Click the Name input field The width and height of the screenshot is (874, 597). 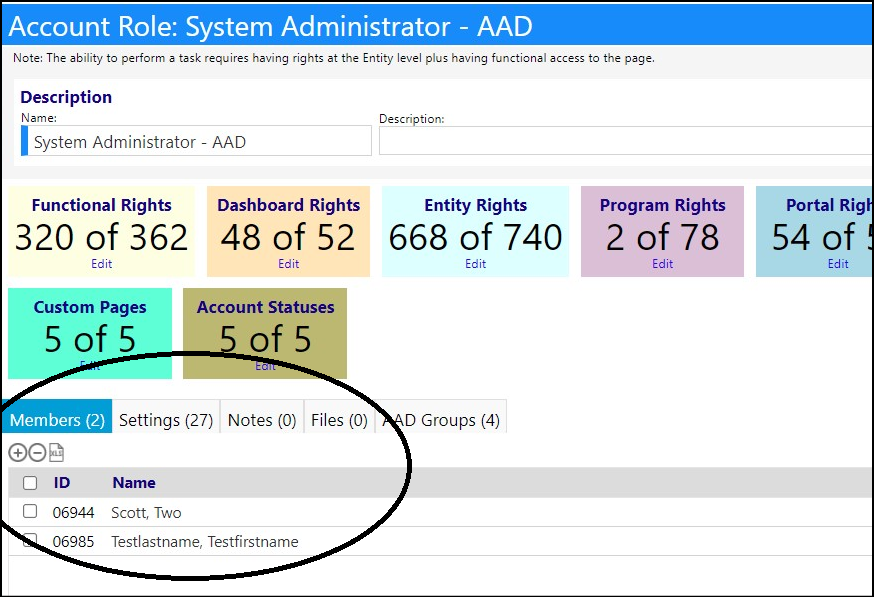coord(196,141)
